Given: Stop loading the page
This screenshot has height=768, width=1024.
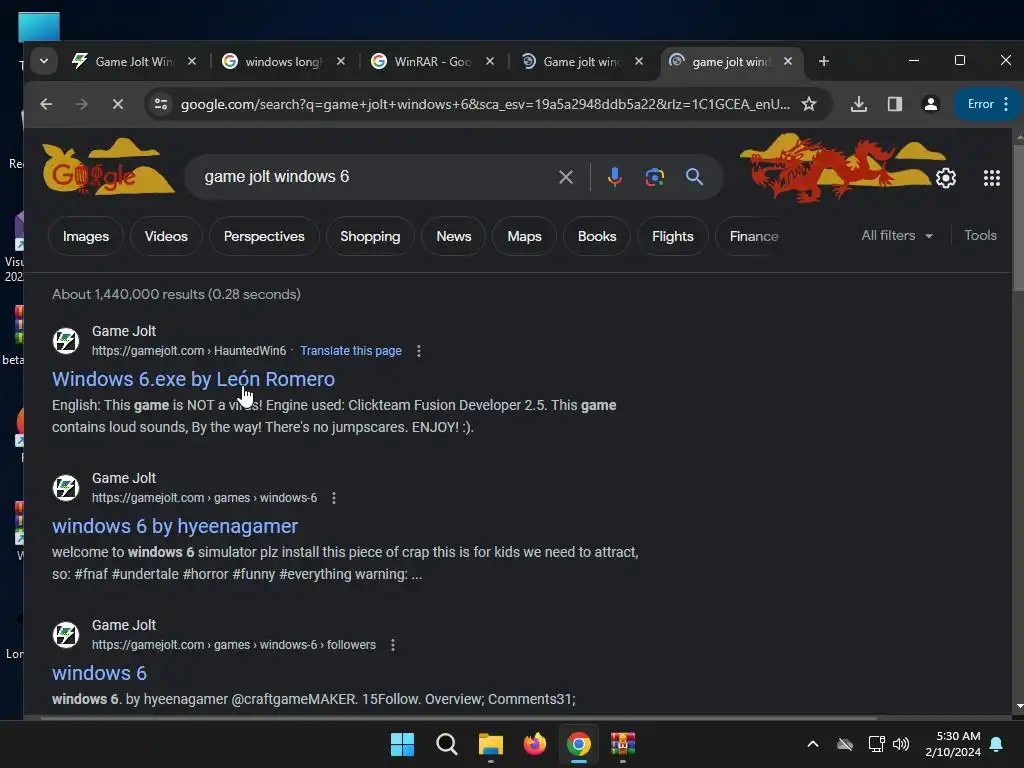Looking at the screenshot, I should (118, 104).
